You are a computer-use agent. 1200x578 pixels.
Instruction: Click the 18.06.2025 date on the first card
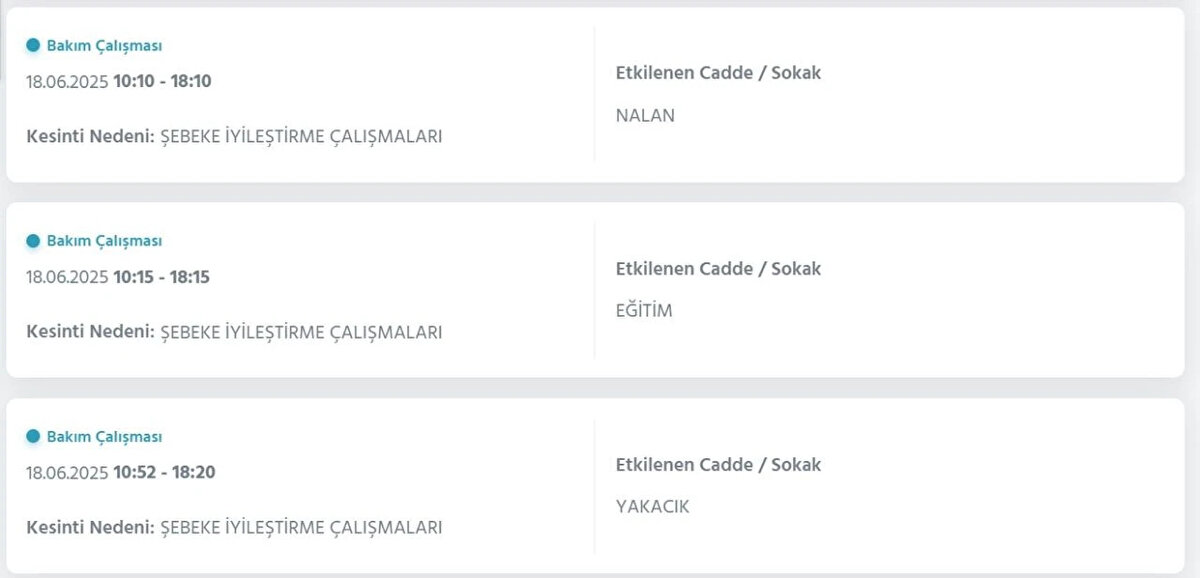(67, 81)
